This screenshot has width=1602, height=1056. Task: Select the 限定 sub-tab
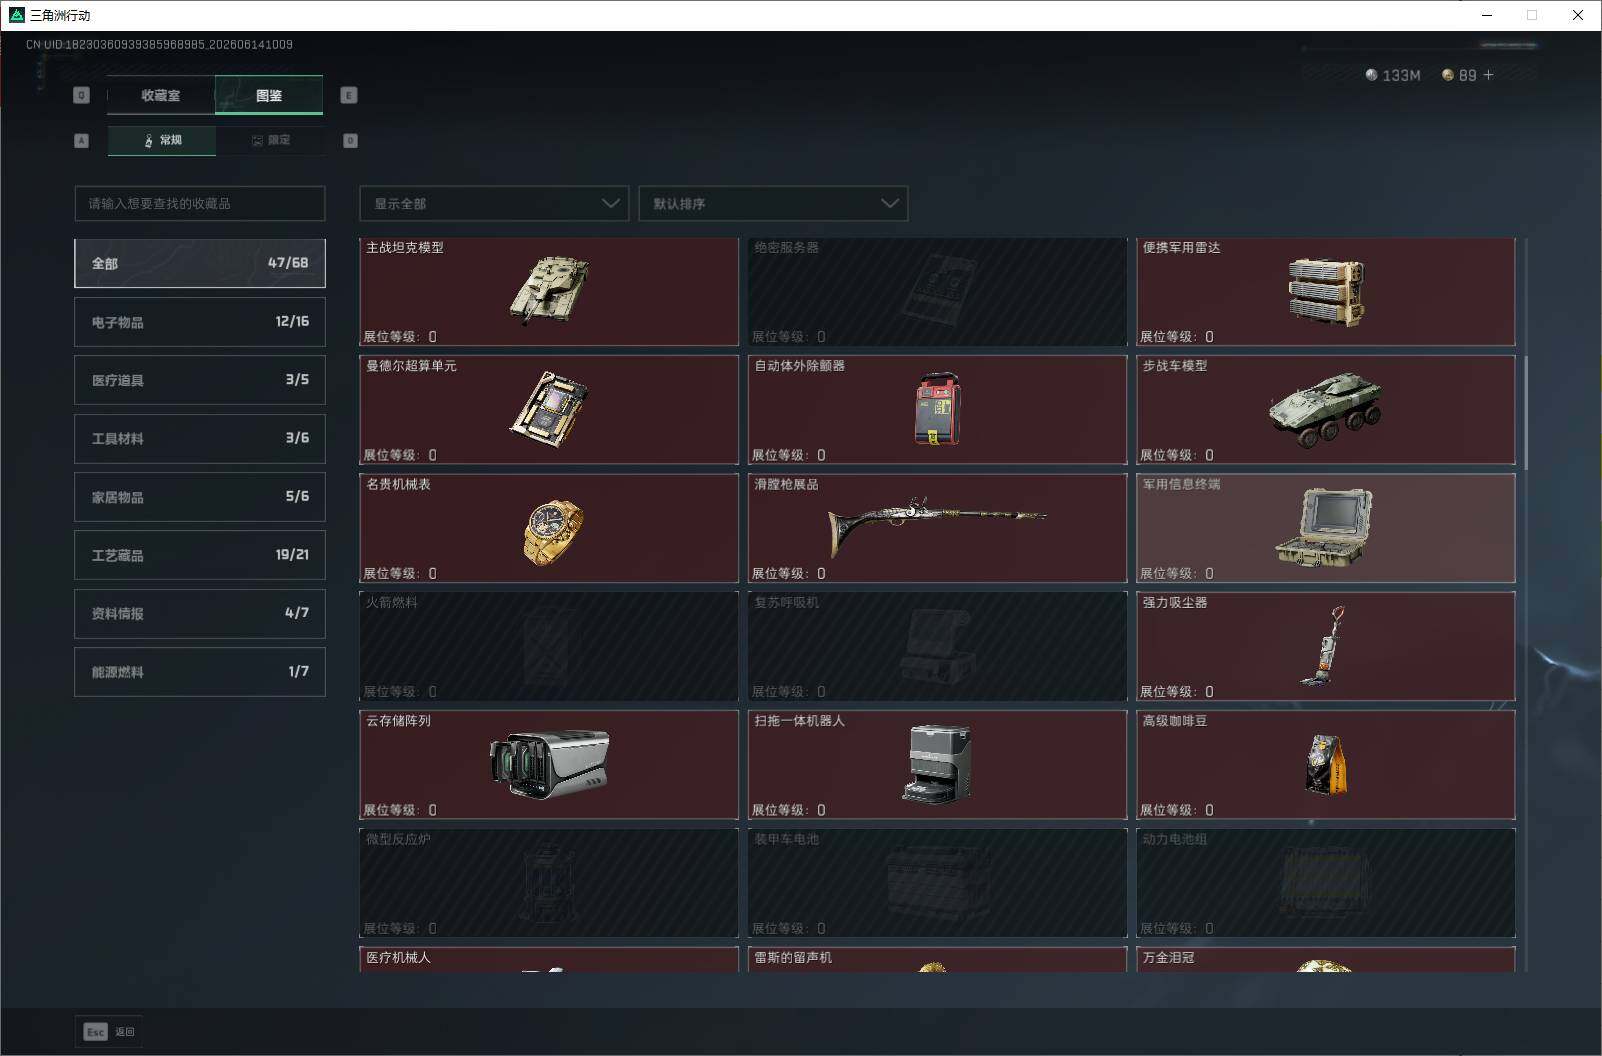(x=270, y=140)
